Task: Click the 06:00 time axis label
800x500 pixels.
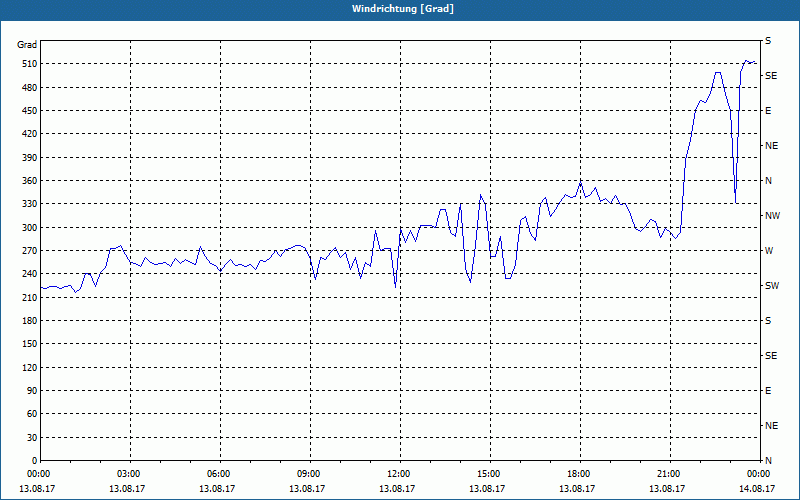Action: pyautogui.click(x=218, y=474)
